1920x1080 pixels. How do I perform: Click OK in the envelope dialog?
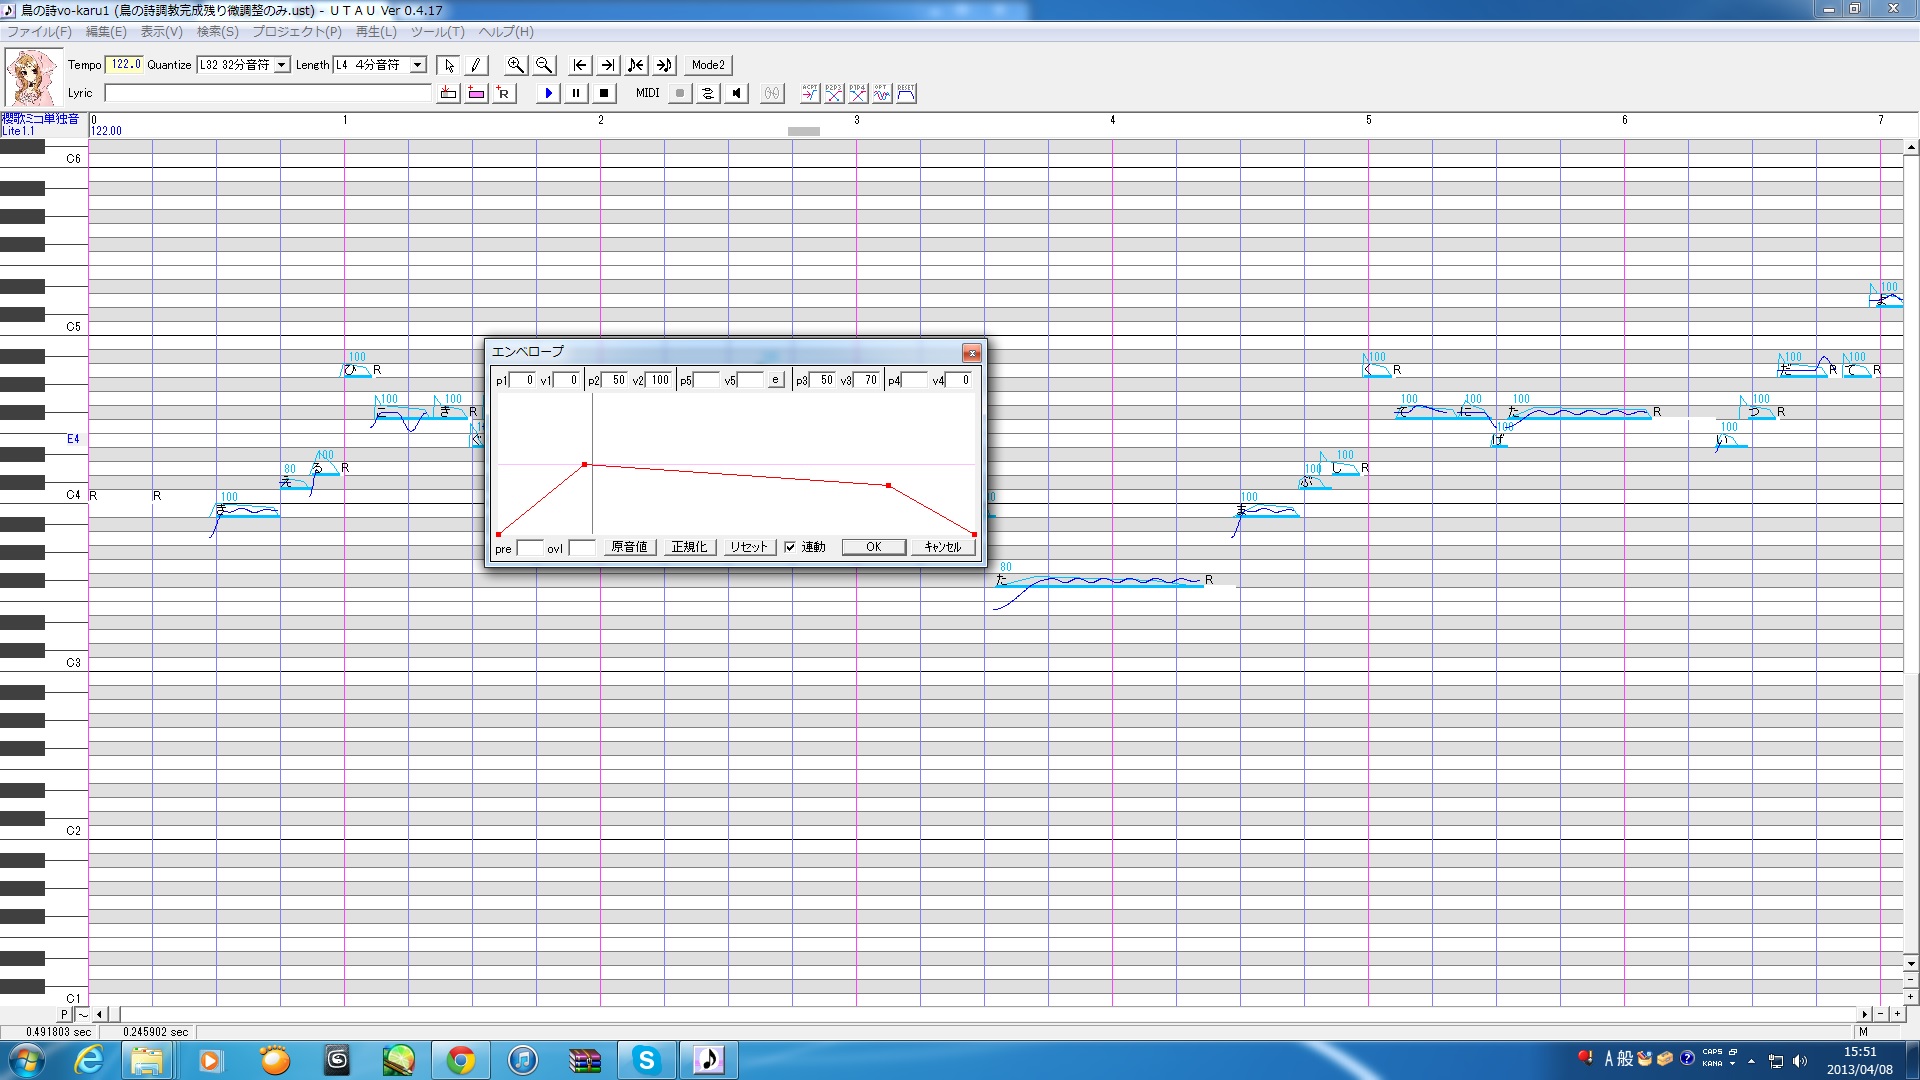coord(873,547)
